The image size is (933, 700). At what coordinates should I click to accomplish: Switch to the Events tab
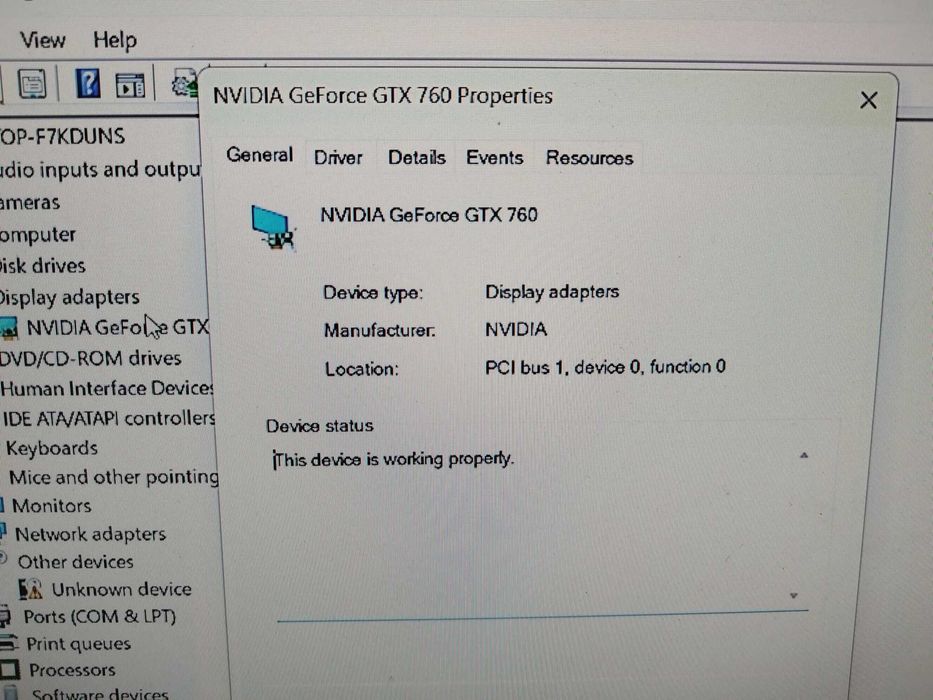click(494, 158)
